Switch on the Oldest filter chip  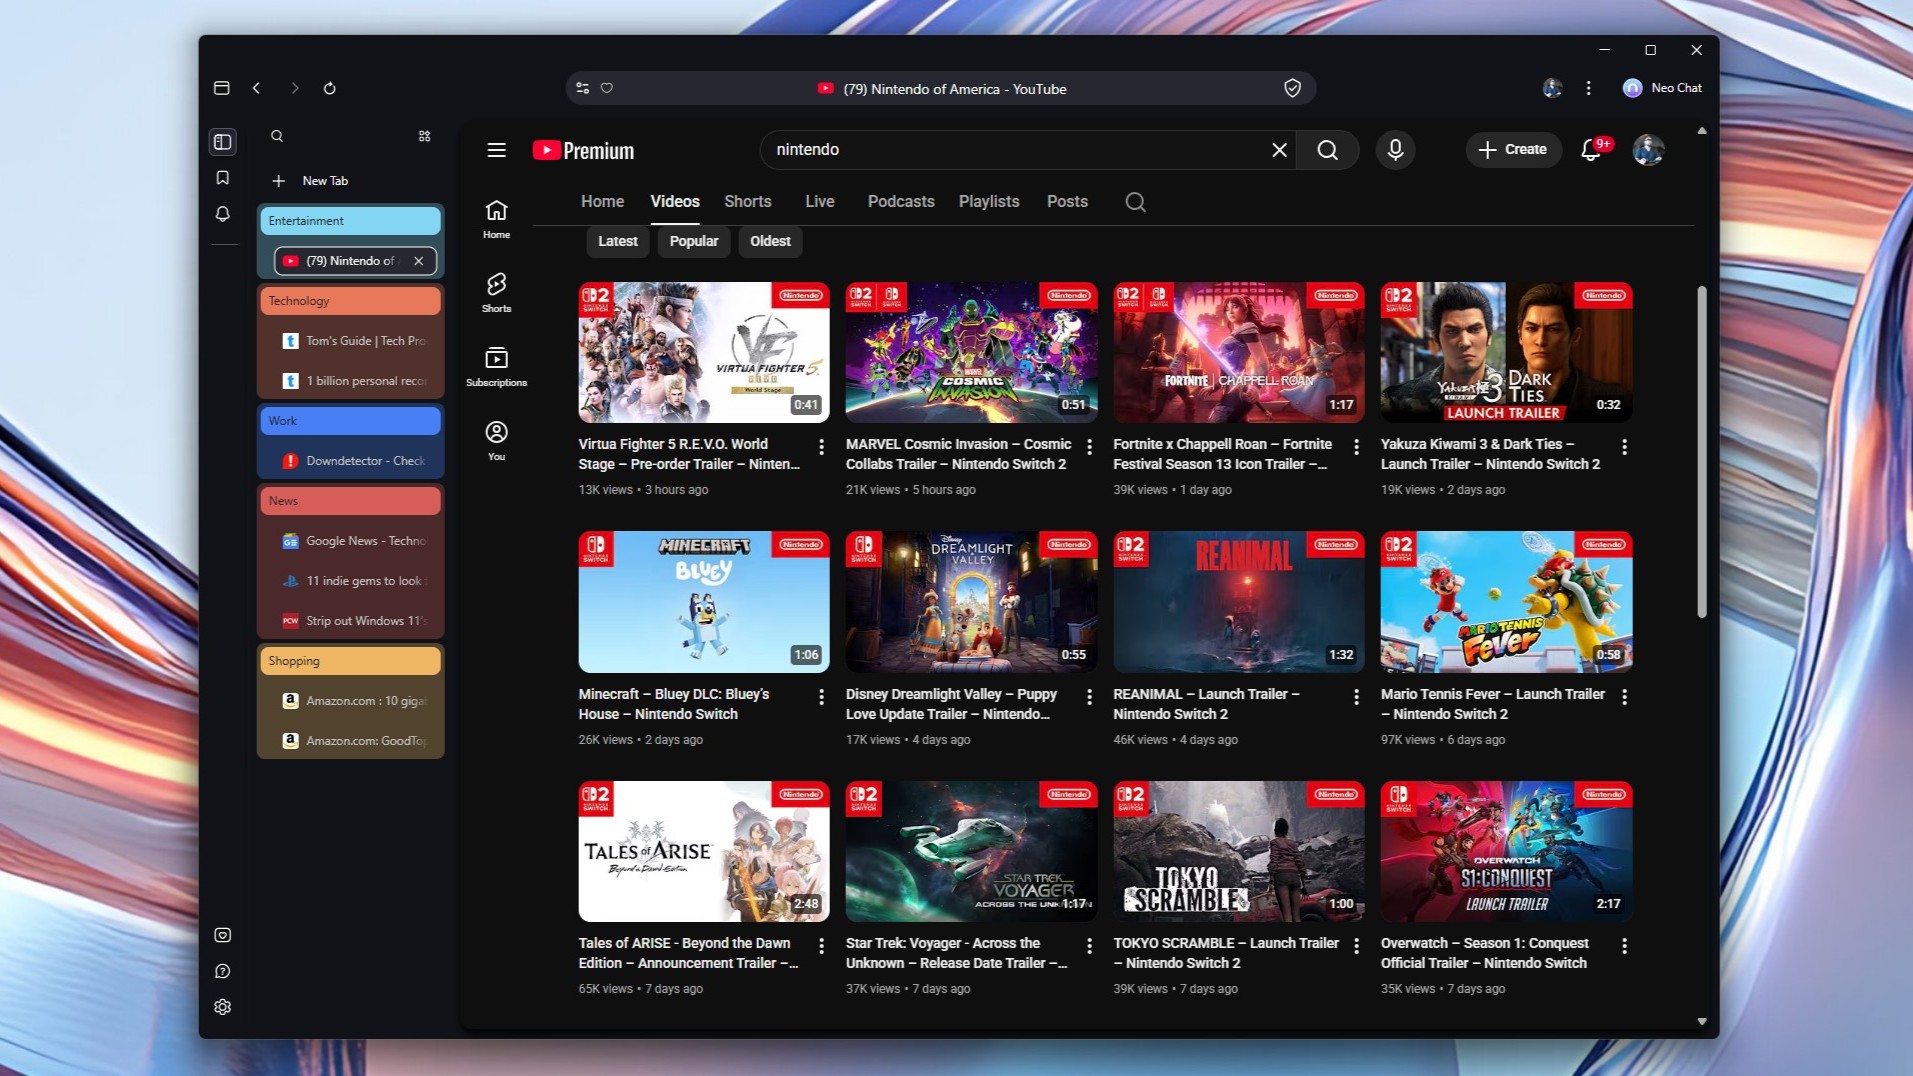770,241
